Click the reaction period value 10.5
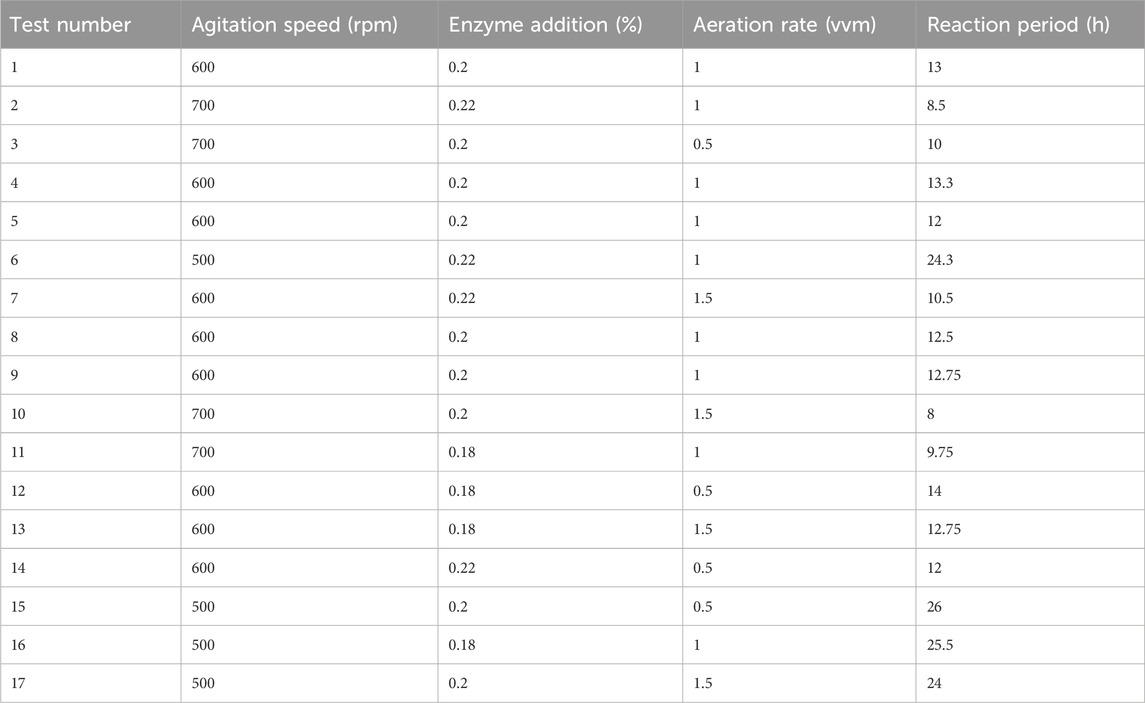Image resolution: width=1145 pixels, height=703 pixels. point(942,298)
